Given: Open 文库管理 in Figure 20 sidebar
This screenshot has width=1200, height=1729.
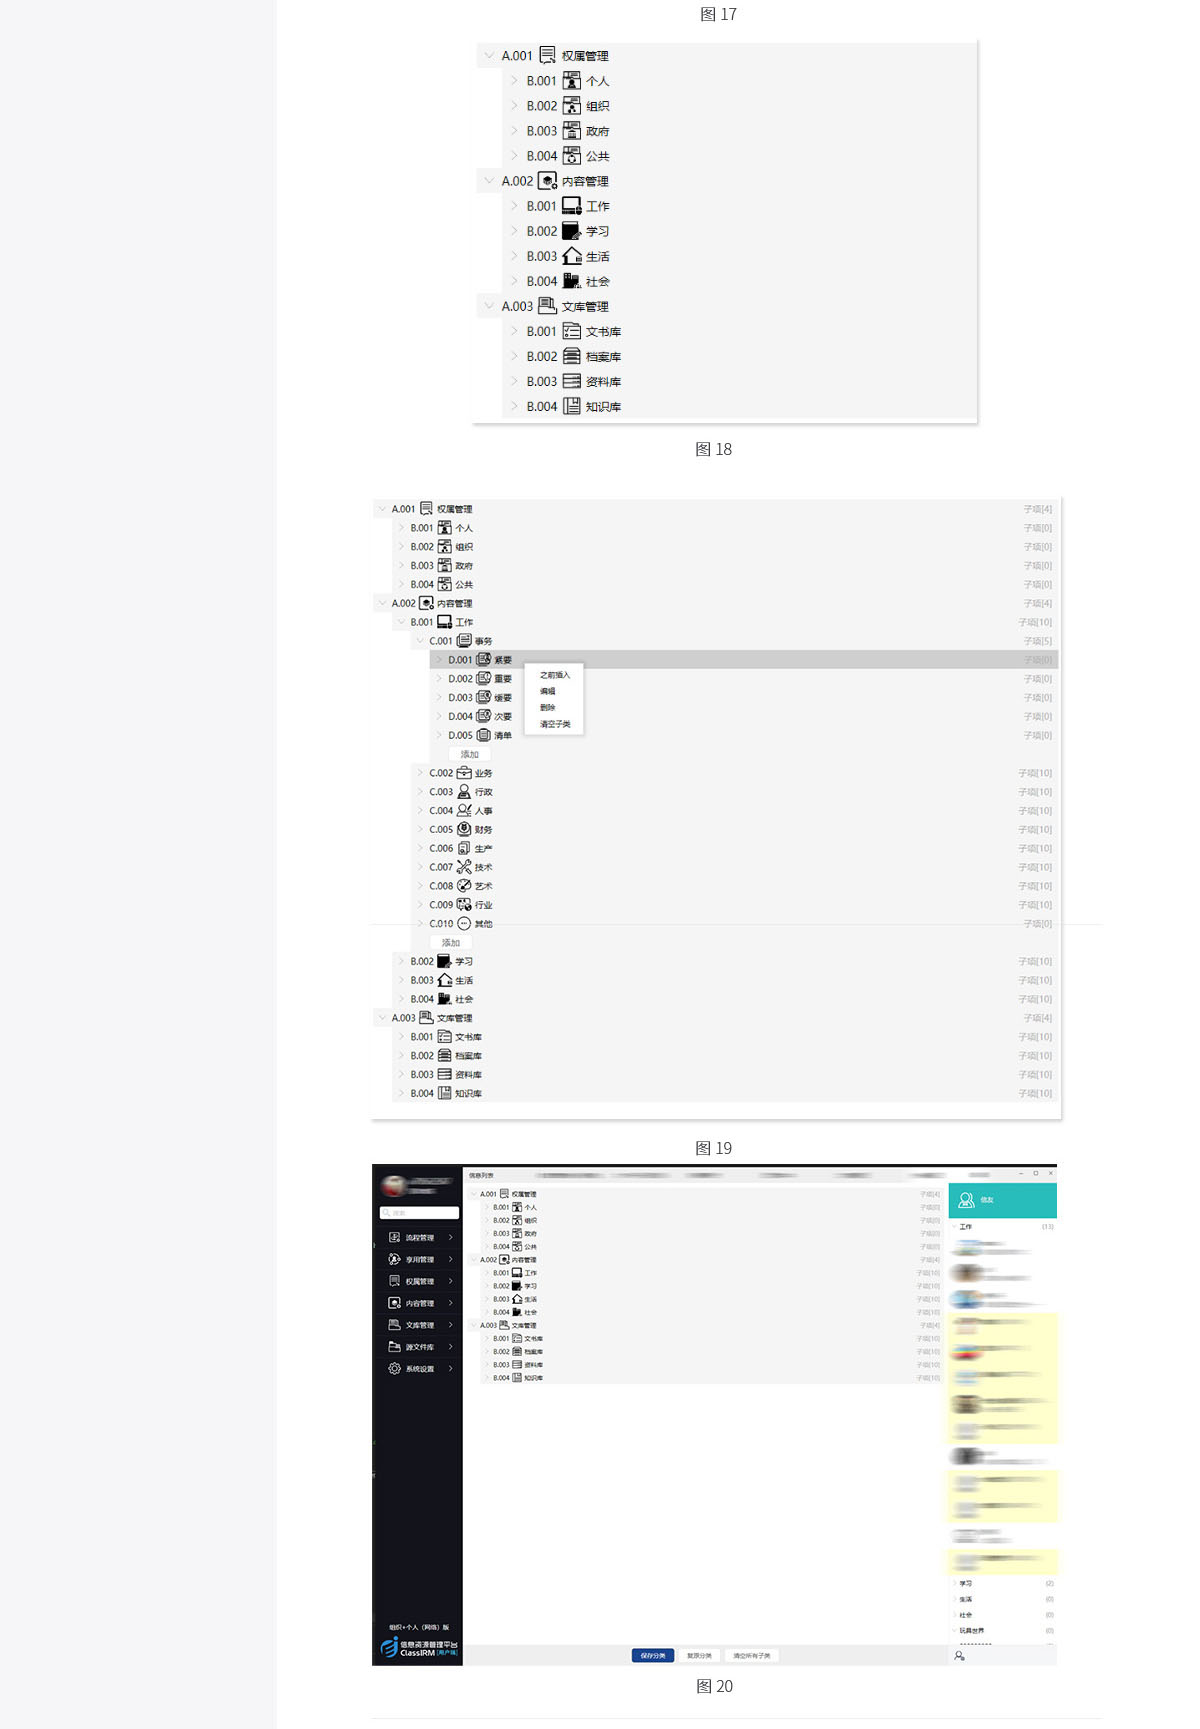Looking at the screenshot, I should click(x=420, y=1325).
